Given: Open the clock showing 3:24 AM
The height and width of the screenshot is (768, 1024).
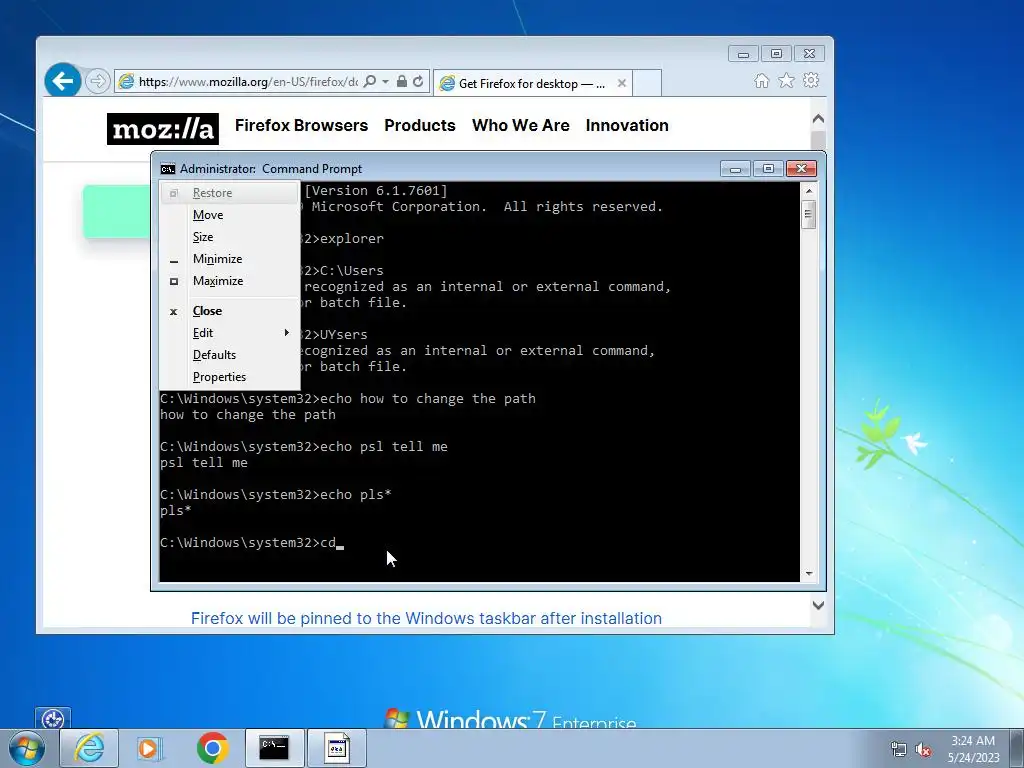Looking at the screenshot, I should (x=973, y=749).
